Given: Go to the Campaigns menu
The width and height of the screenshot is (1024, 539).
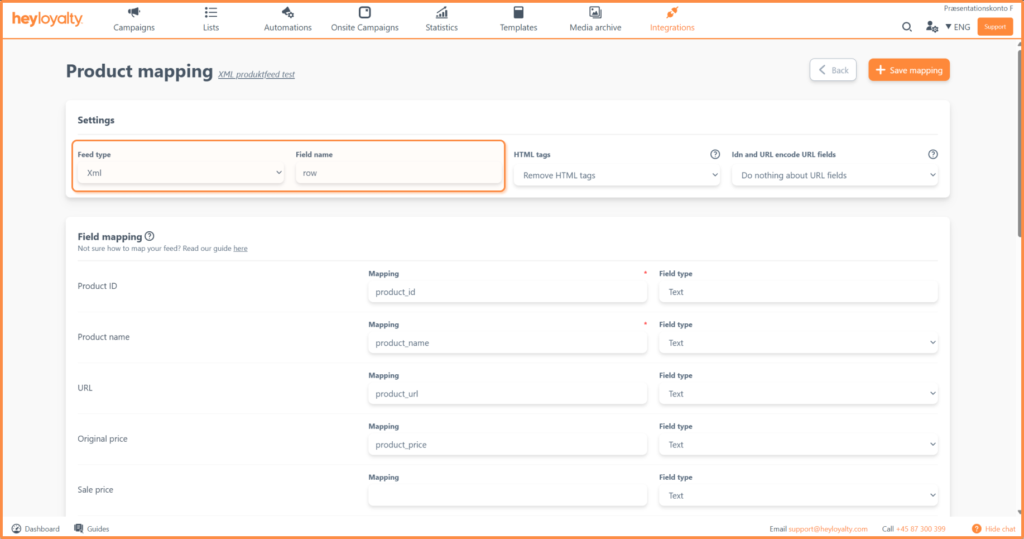Looking at the screenshot, I should click(134, 19).
